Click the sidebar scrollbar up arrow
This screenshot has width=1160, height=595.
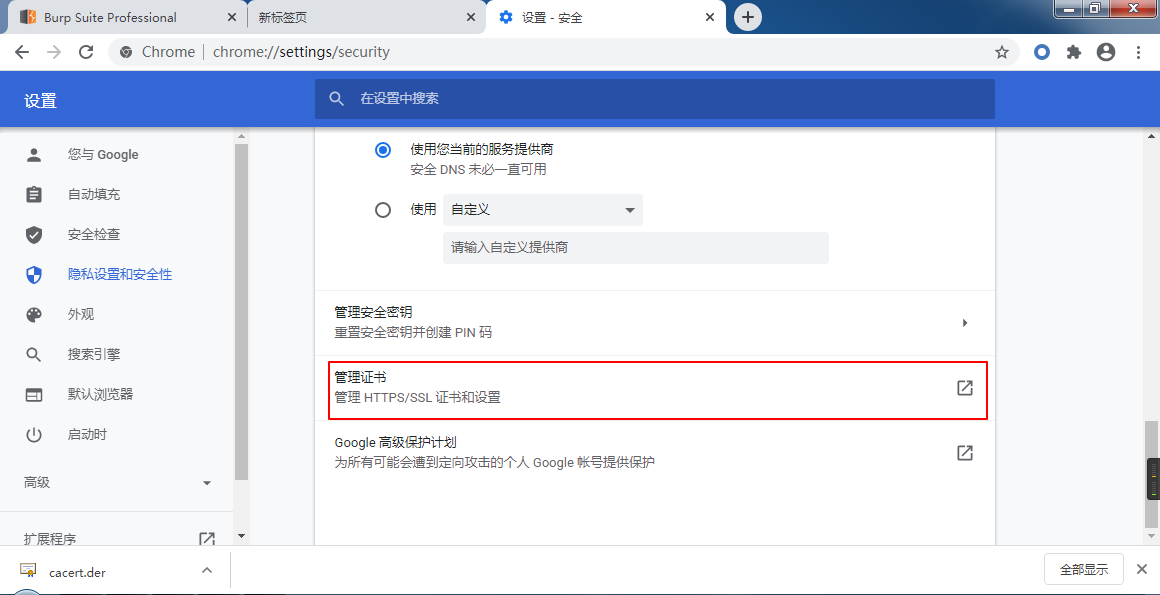point(240,136)
